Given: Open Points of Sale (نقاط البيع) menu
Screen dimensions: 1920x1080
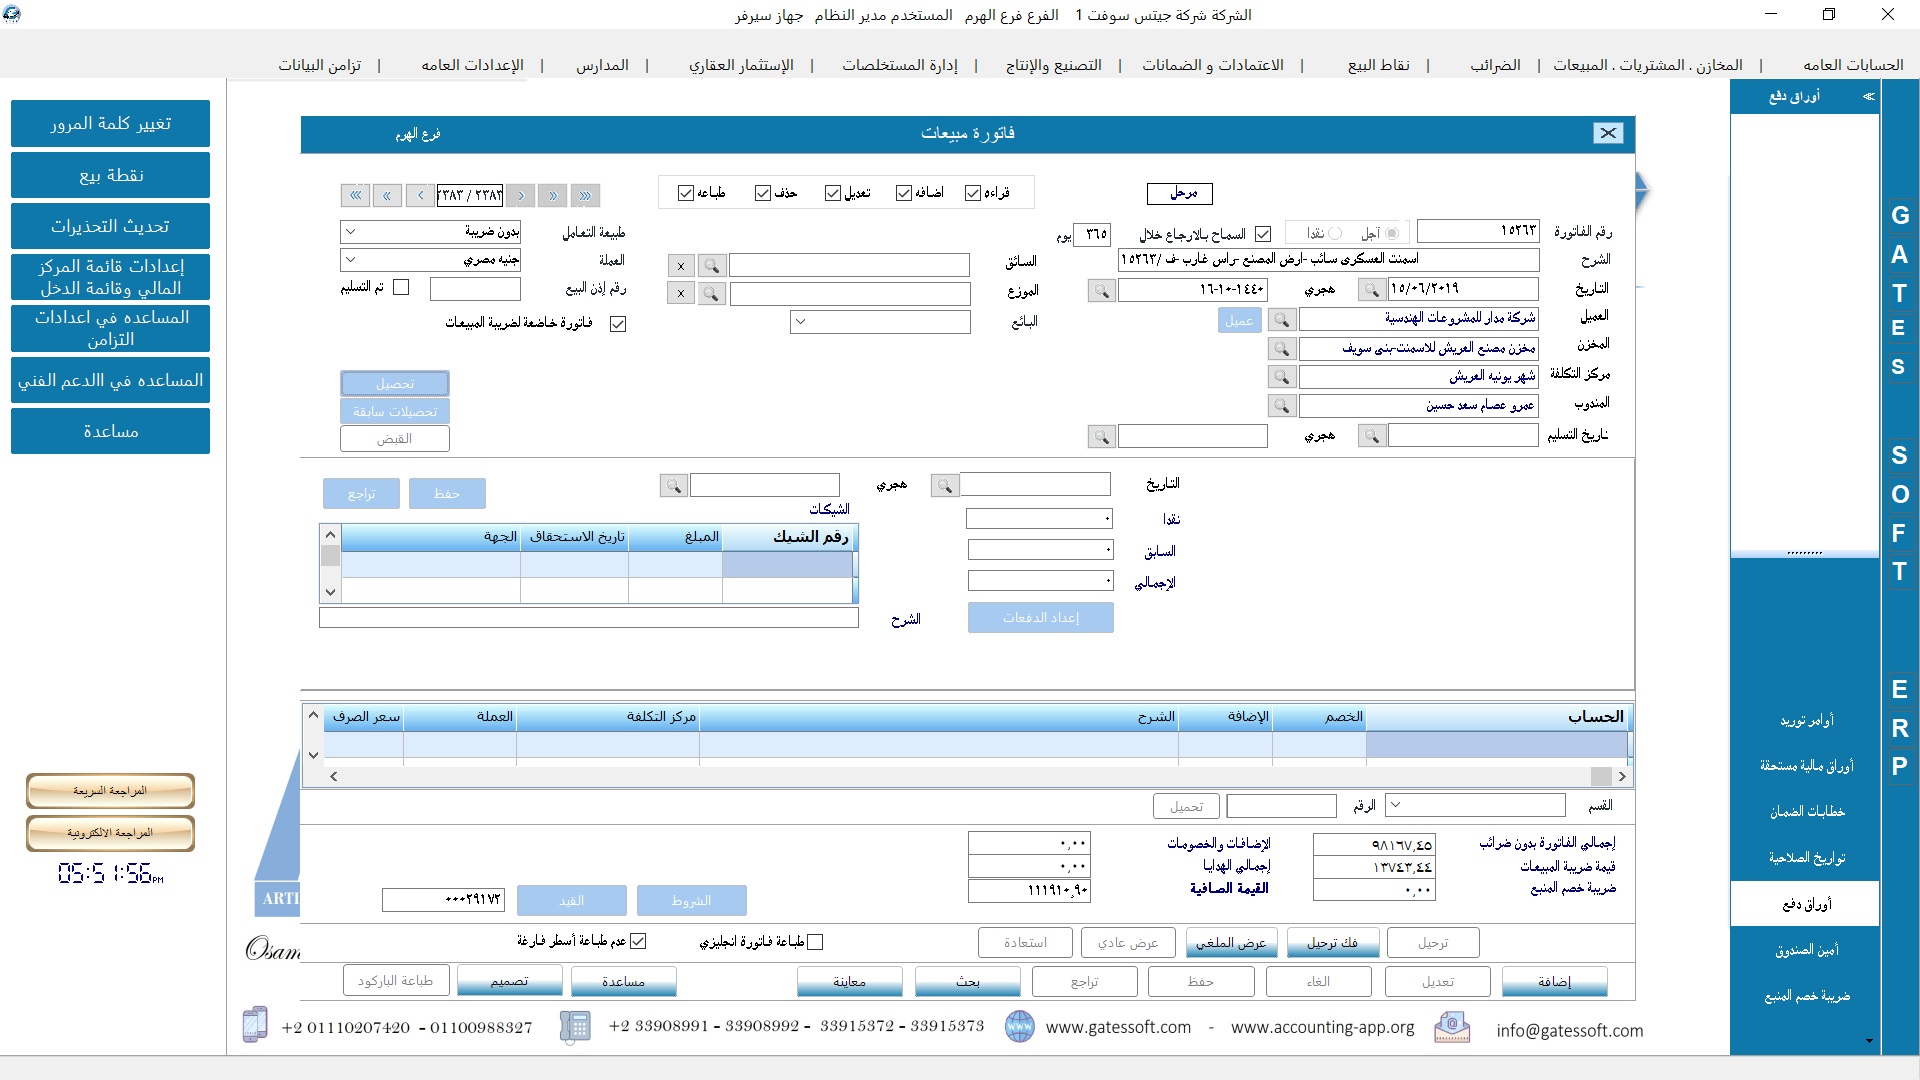Looking at the screenshot, I should tap(1378, 65).
